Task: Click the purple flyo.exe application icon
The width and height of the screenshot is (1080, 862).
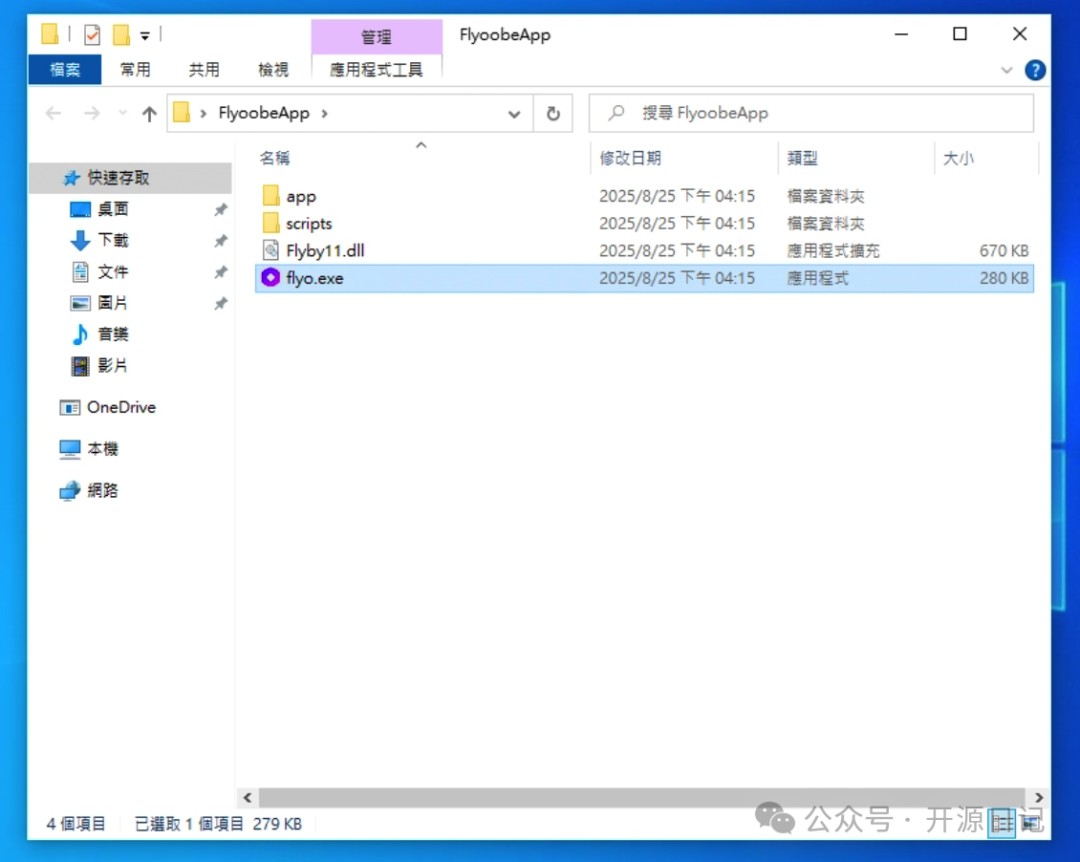Action: point(271,278)
